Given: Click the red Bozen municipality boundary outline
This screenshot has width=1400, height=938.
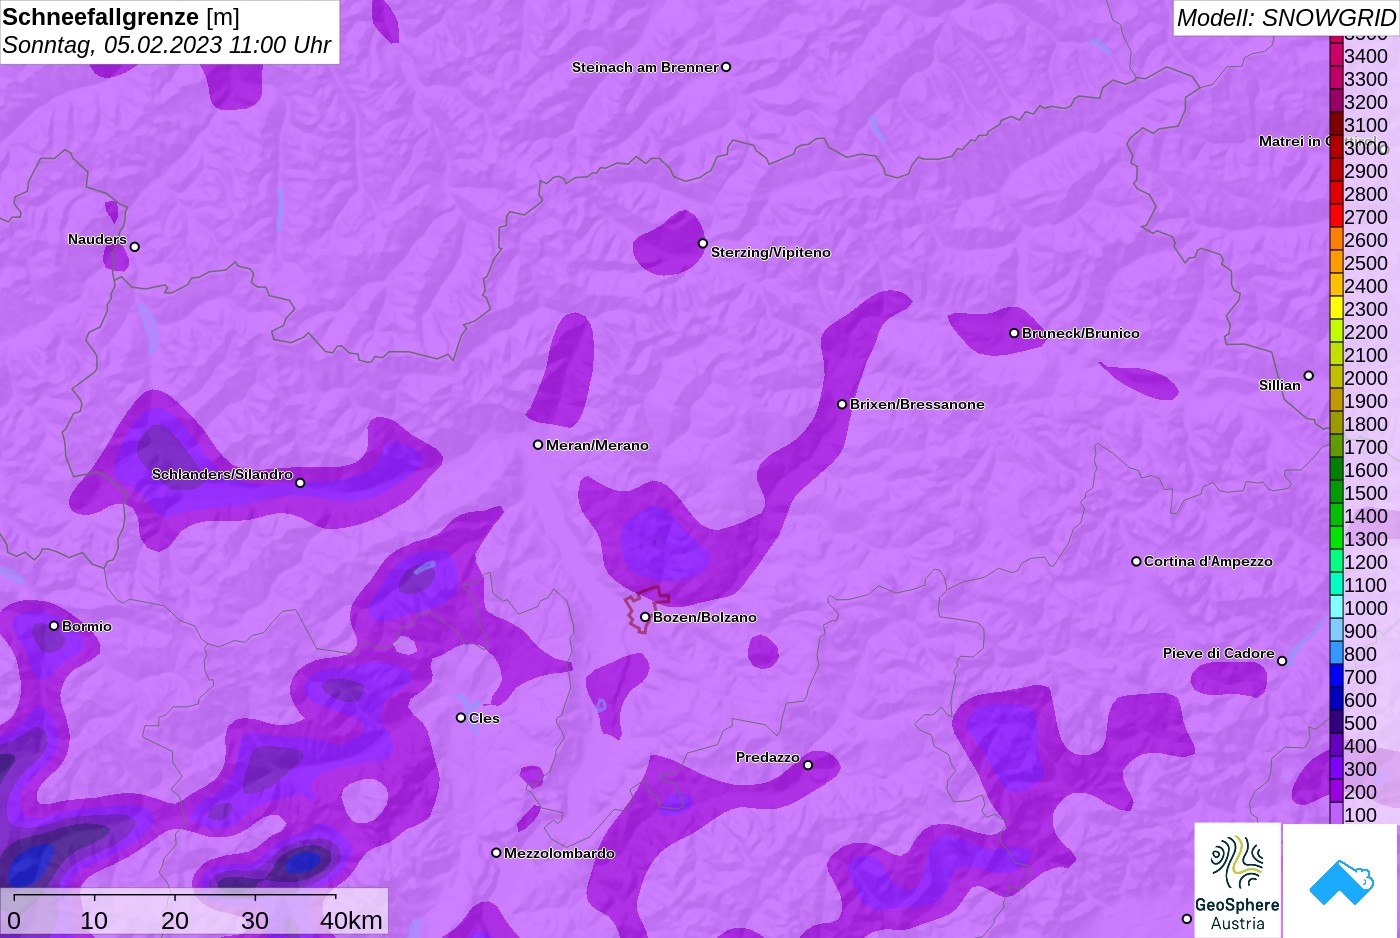Looking at the screenshot, I should [647, 609].
